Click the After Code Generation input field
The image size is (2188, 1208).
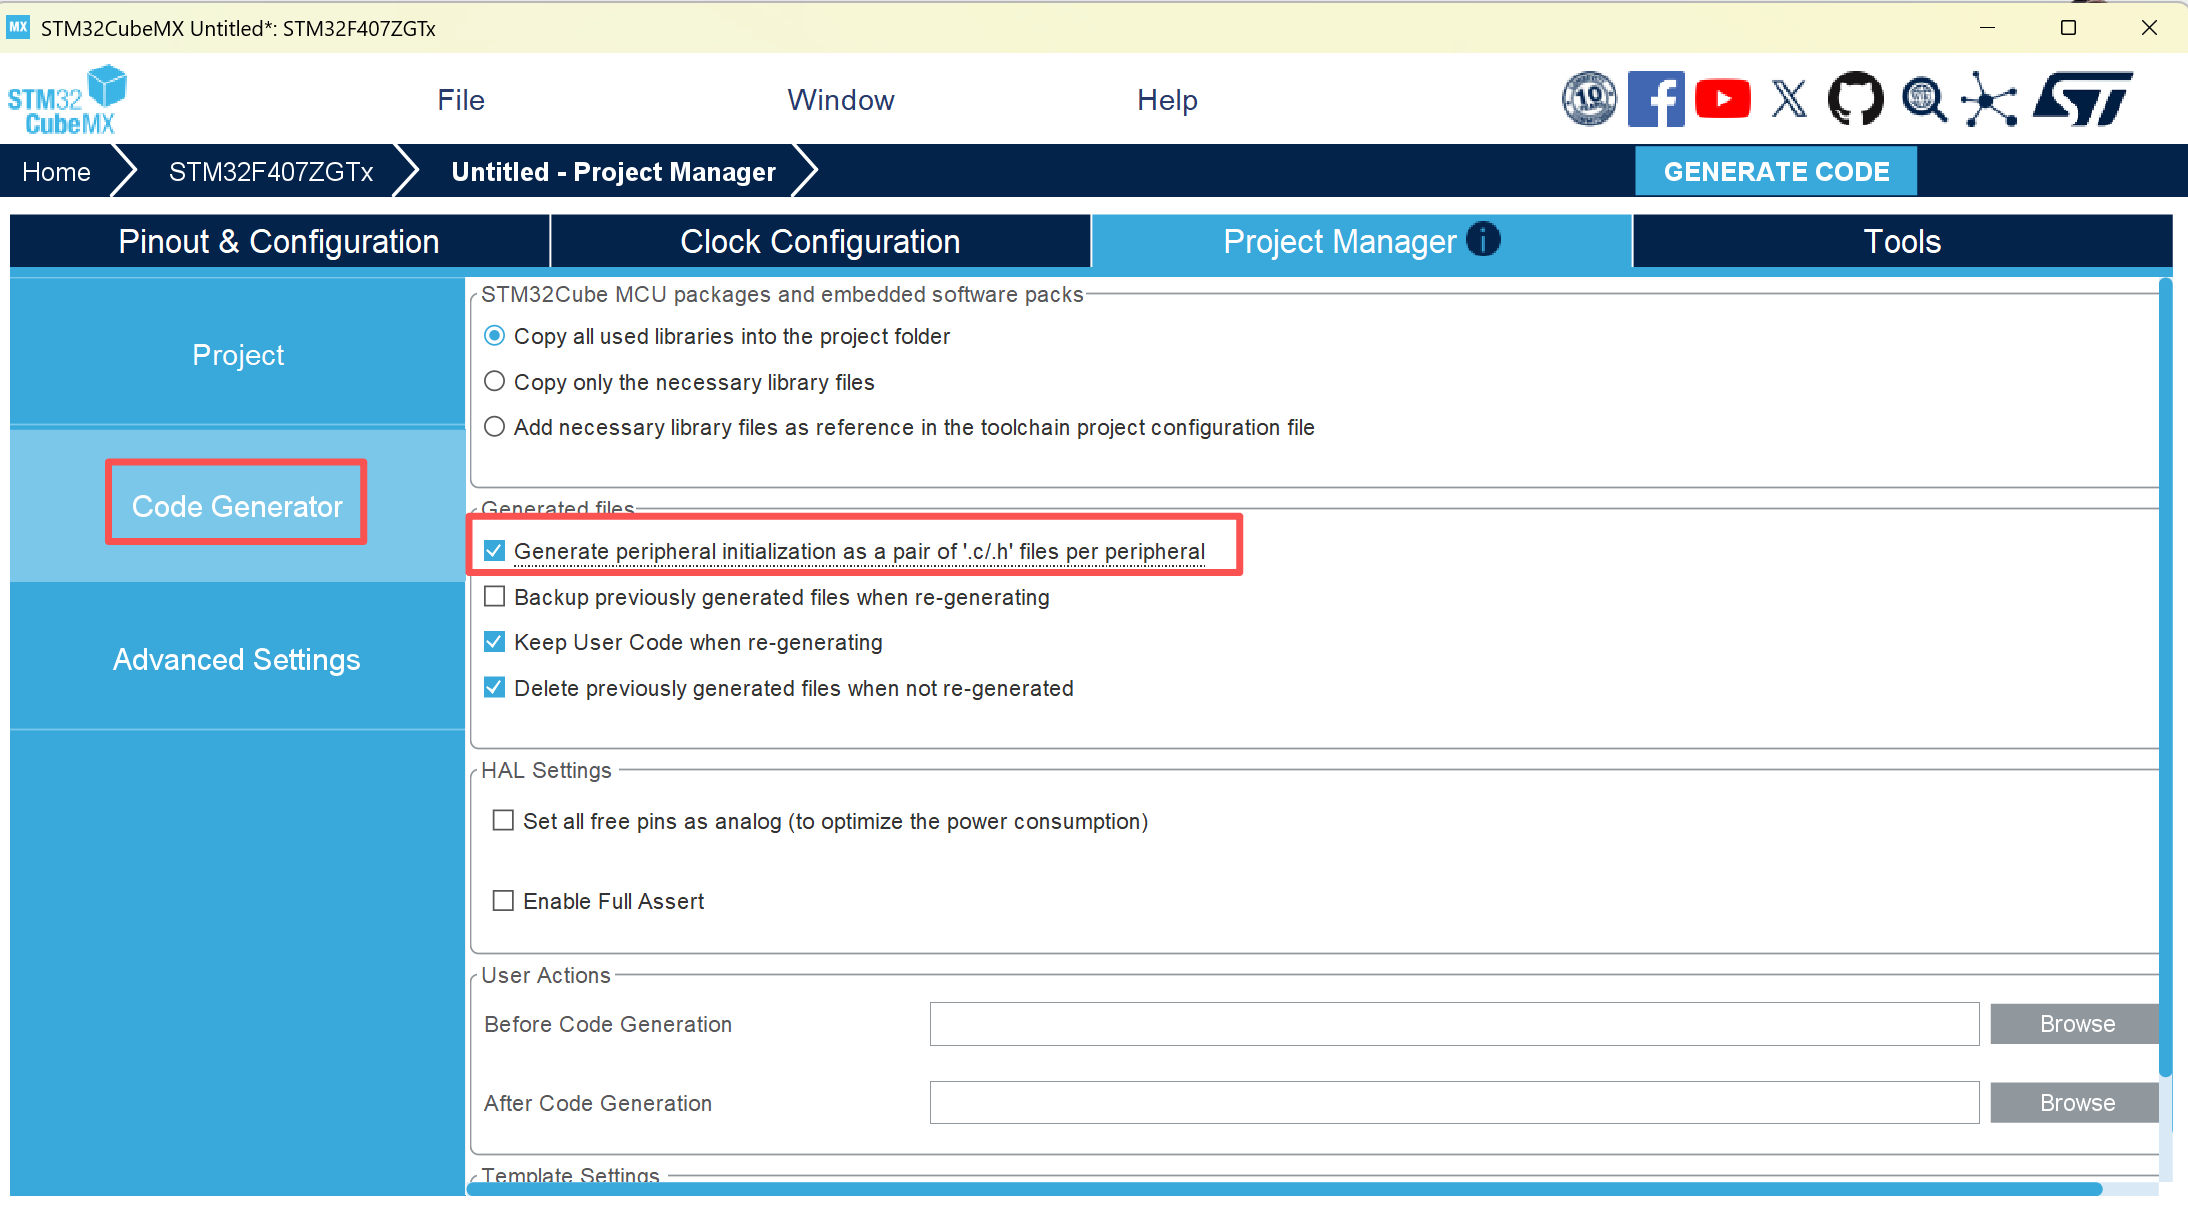(x=1454, y=1103)
